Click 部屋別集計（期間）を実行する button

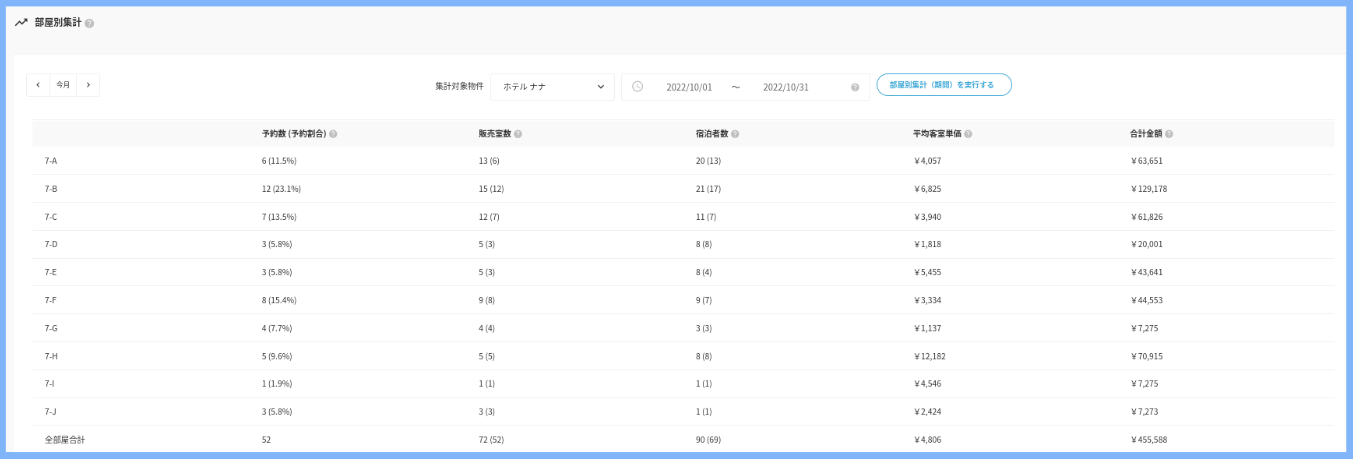coord(943,85)
